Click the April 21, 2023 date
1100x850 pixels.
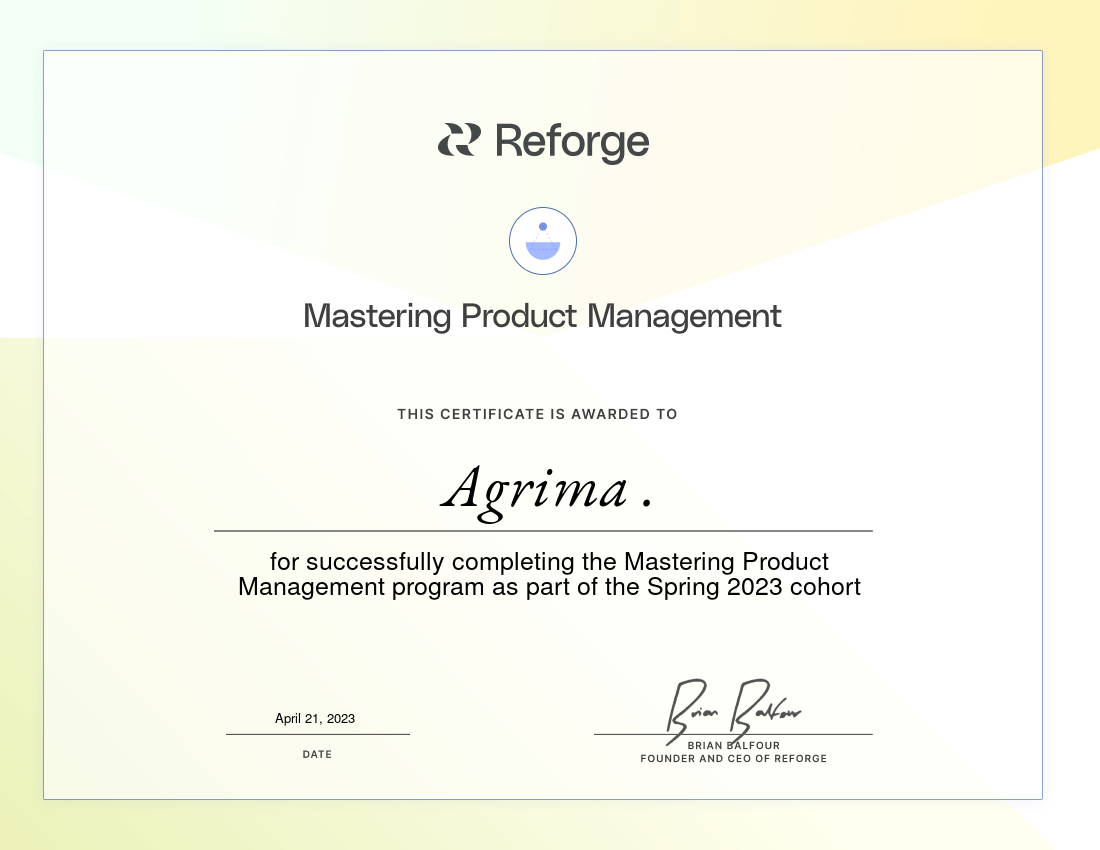click(x=315, y=718)
